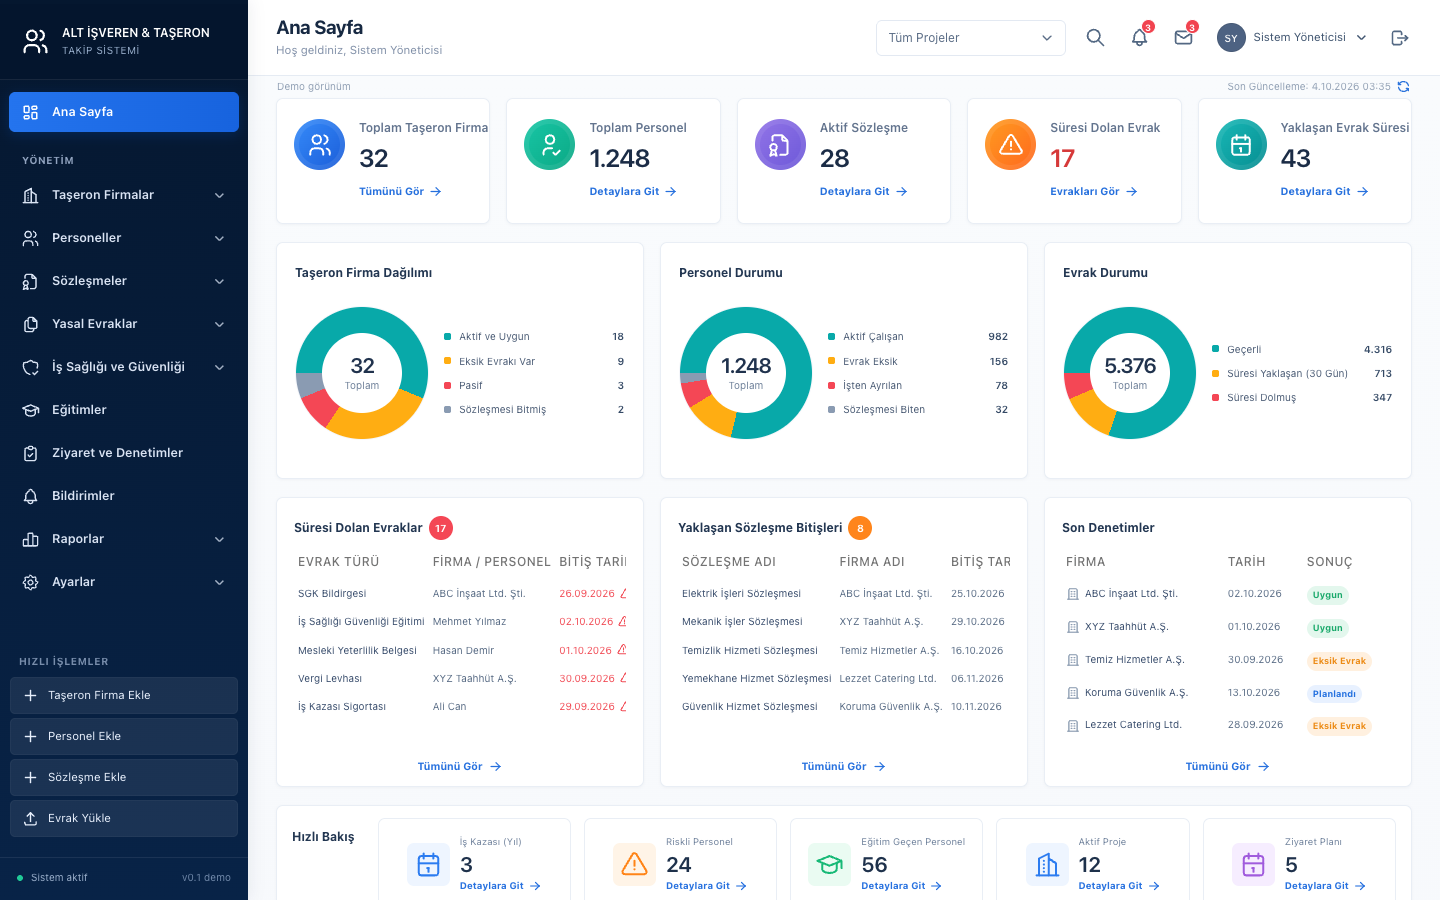Click the Eksik Evrakı Var legend swatch

click(x=447, y=361)
